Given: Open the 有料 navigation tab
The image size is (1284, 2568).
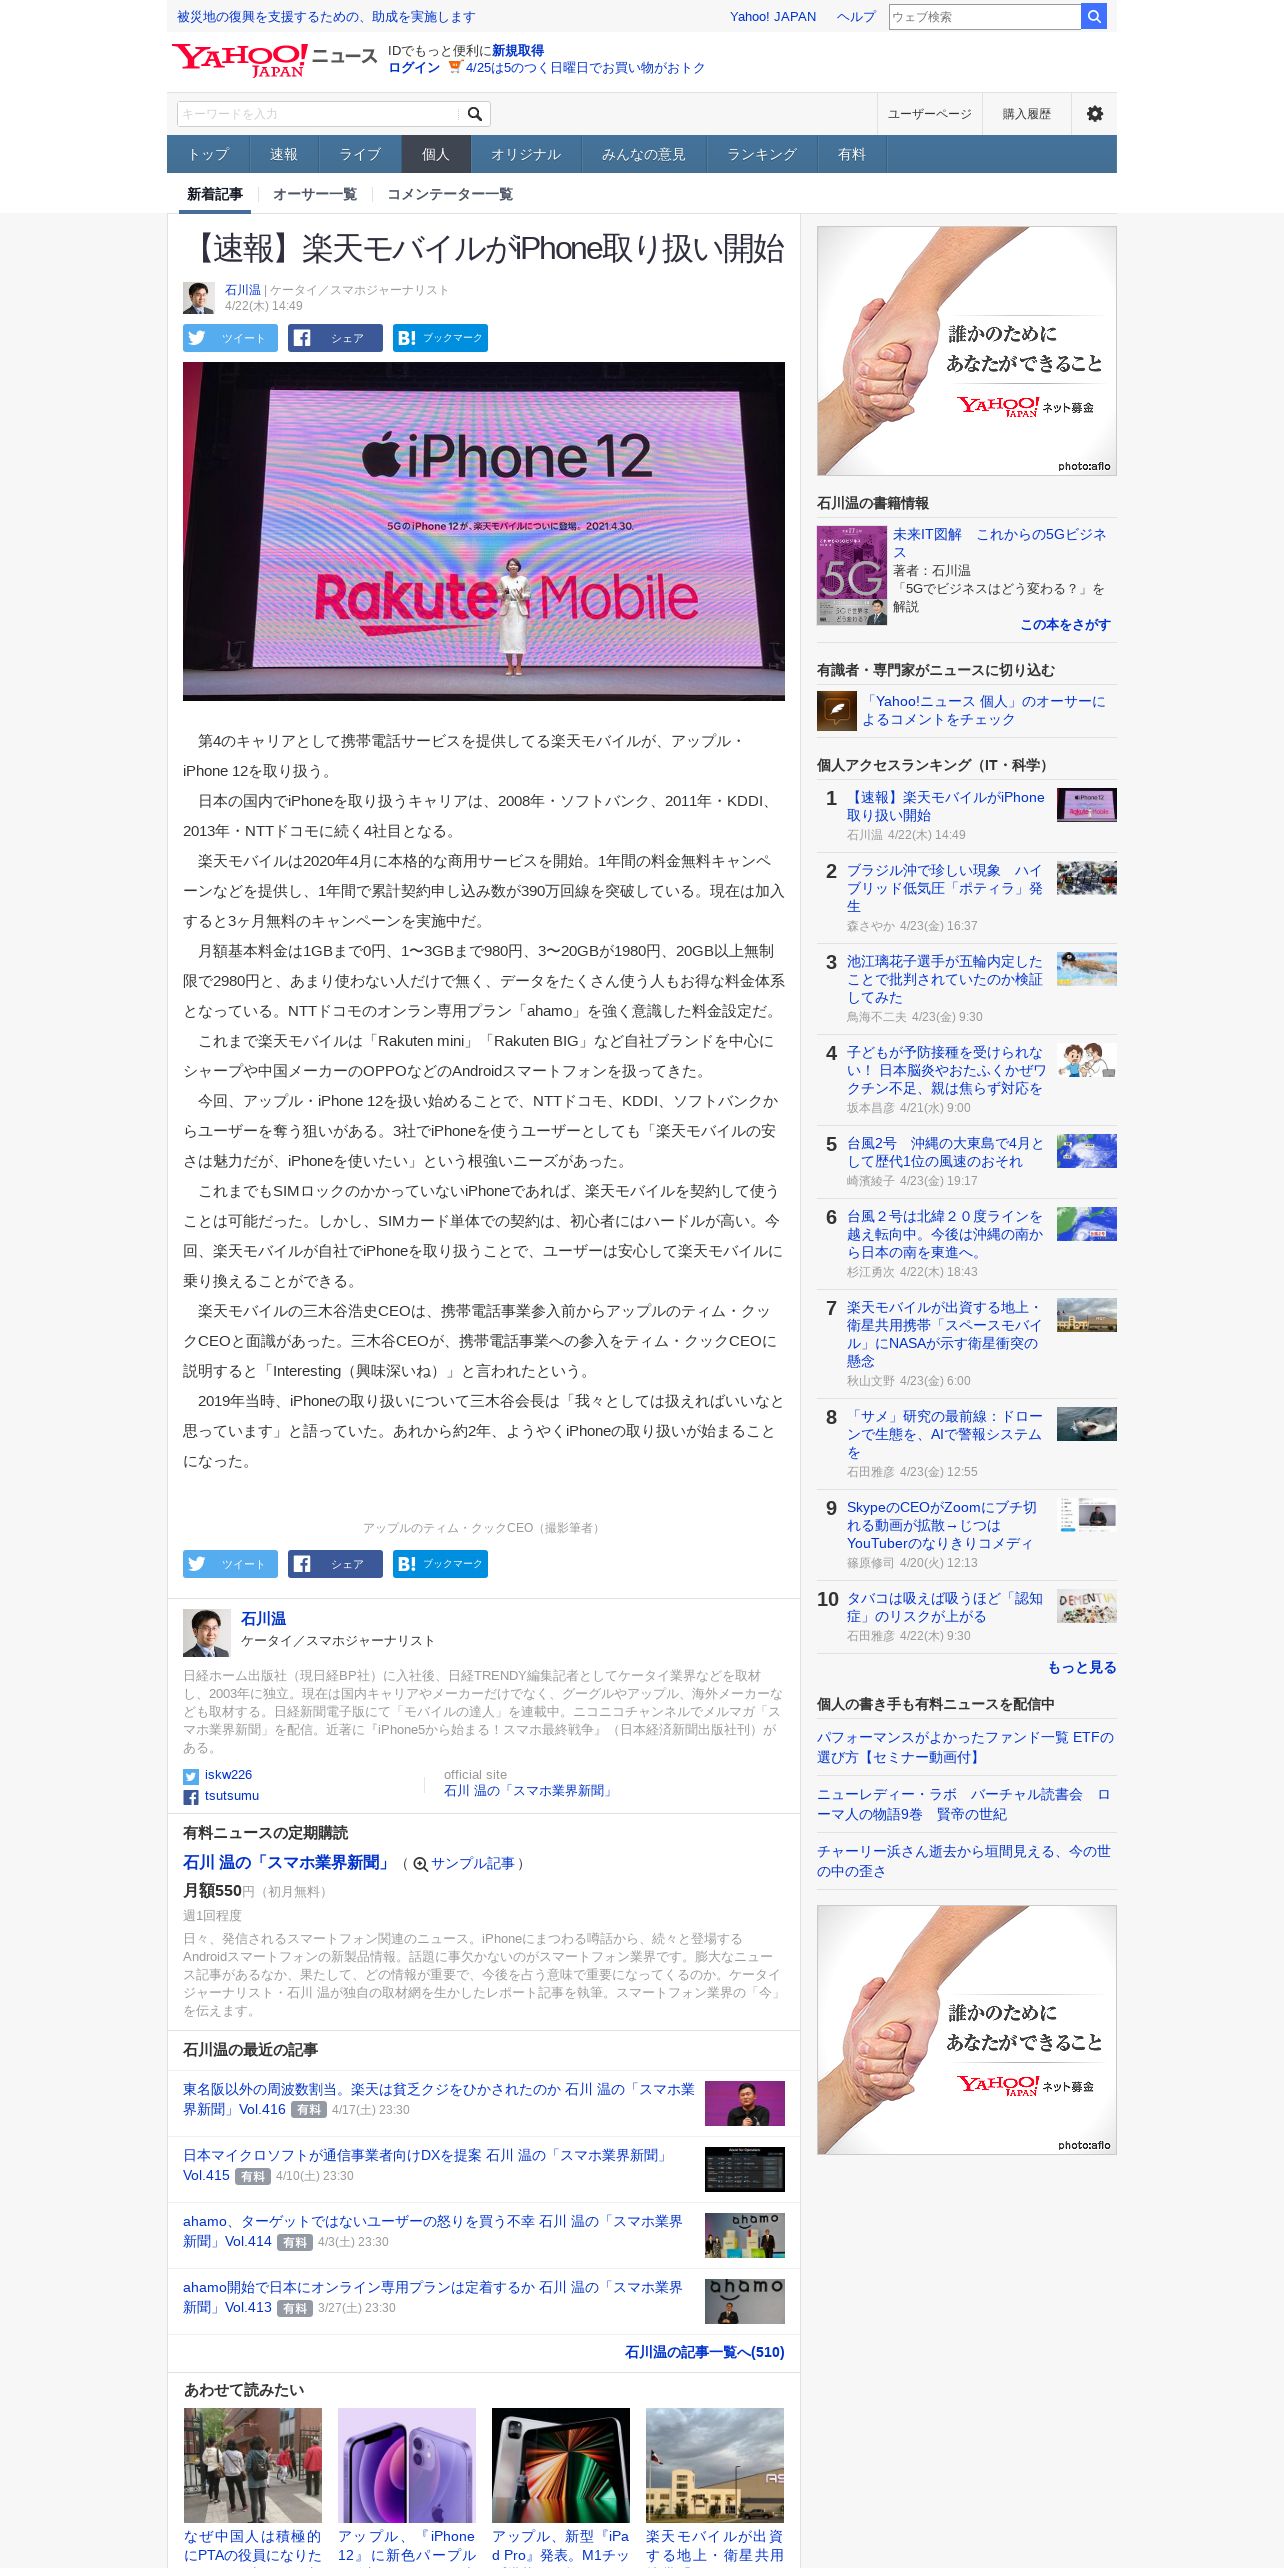Looking at the screenshot, I should (x=852, y=154).
